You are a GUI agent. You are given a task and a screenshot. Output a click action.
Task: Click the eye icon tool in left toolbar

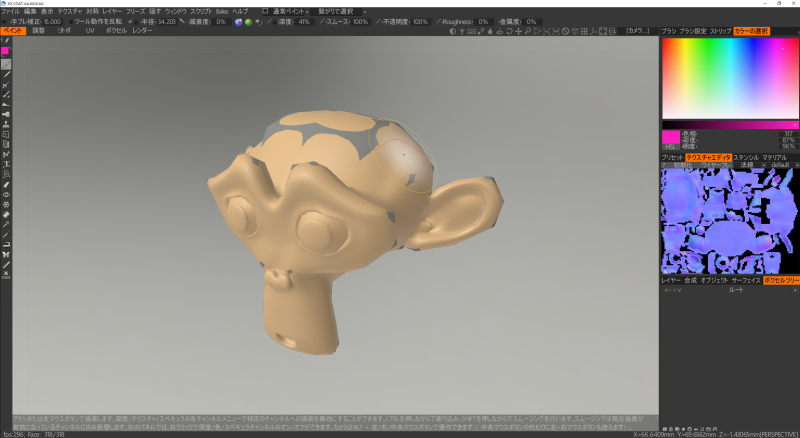coord(6,194)
